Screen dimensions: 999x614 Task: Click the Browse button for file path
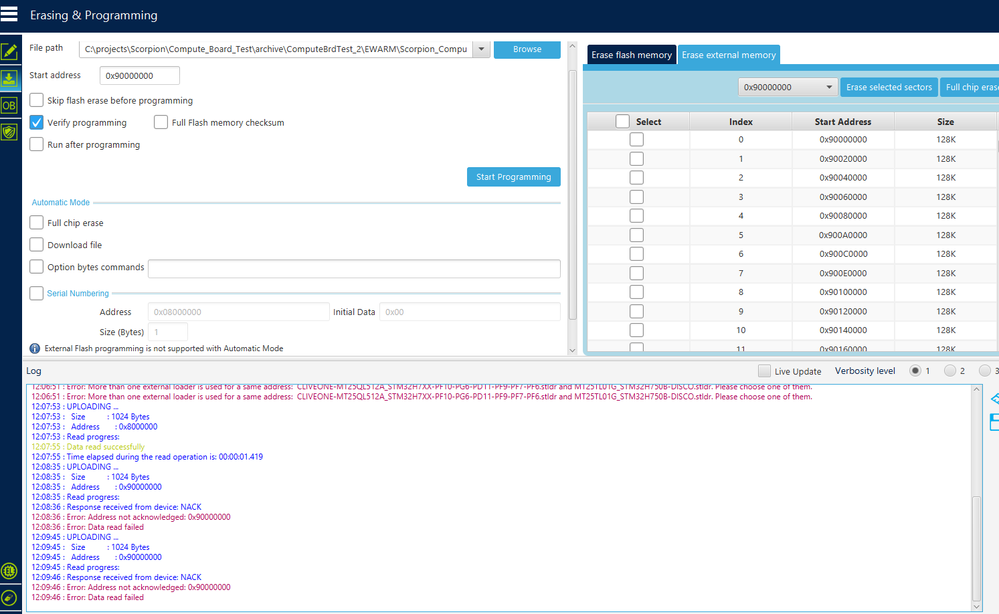(x=526, y=48)
